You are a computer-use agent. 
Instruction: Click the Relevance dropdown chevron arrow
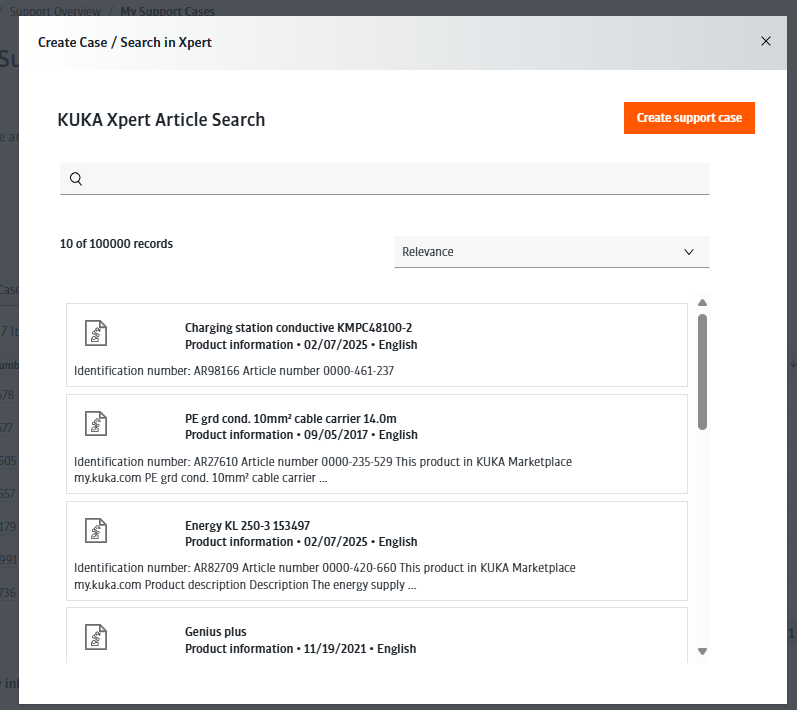click(x=689, y=252)
